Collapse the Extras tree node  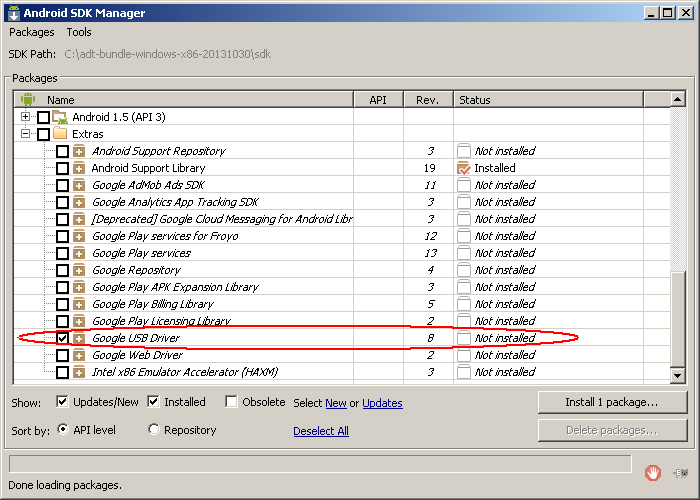click(25, 133)
